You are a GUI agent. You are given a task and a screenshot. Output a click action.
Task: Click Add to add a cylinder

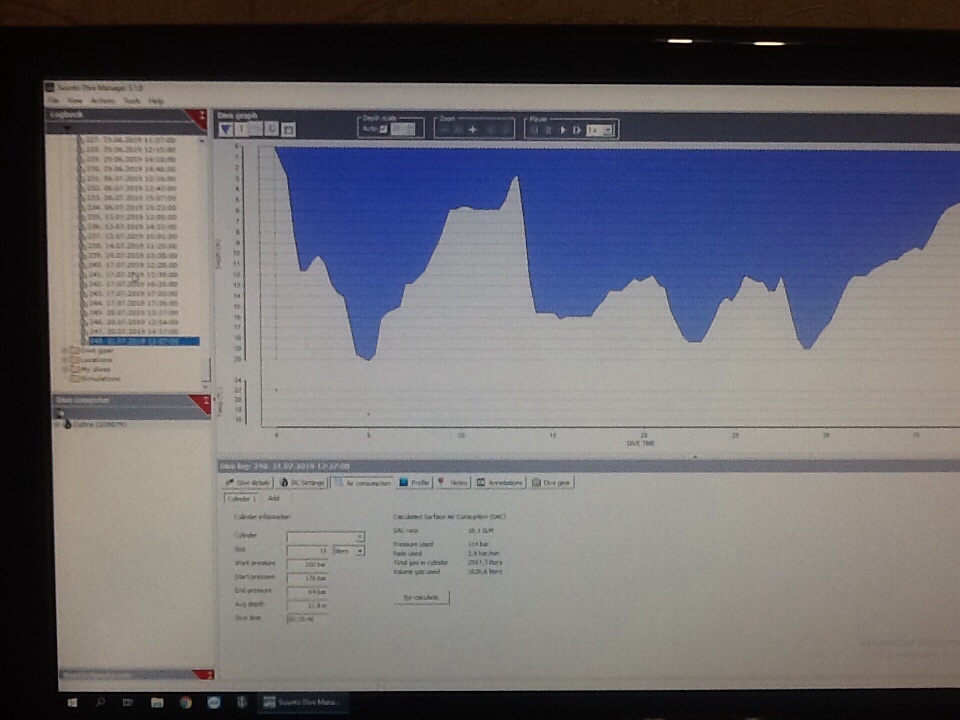coord(274,498)
